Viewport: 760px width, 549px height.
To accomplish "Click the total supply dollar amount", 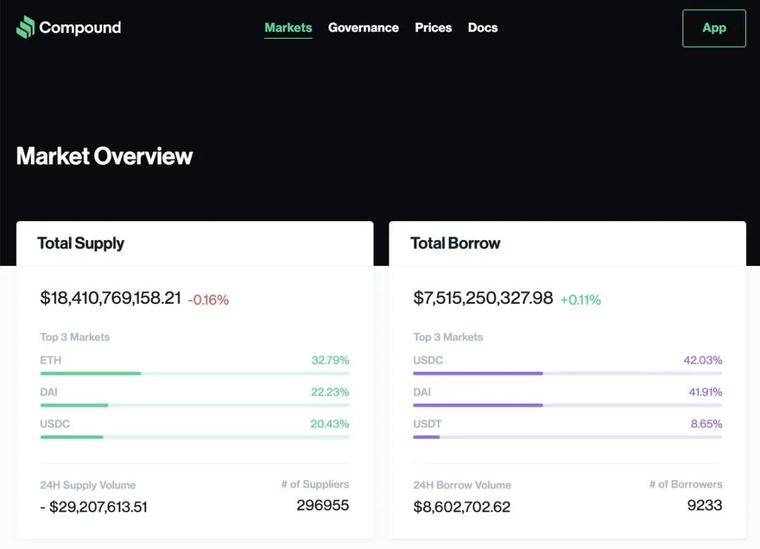I will 111,298.
